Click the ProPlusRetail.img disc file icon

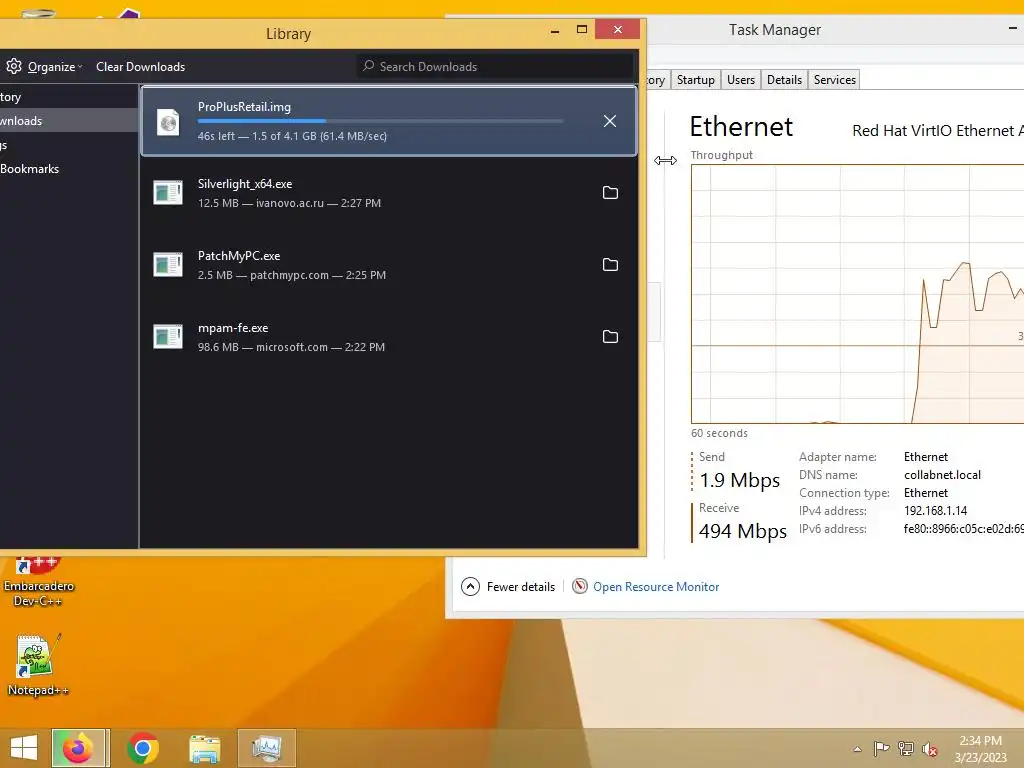tap(168, 122)
